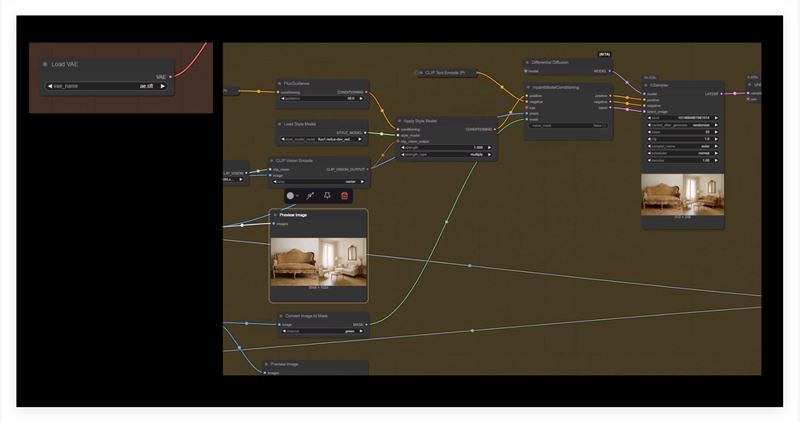The image size is (800, 422).
Task: Open the crop combo in CLIP Vision Encode
Action: coord(319,181)
